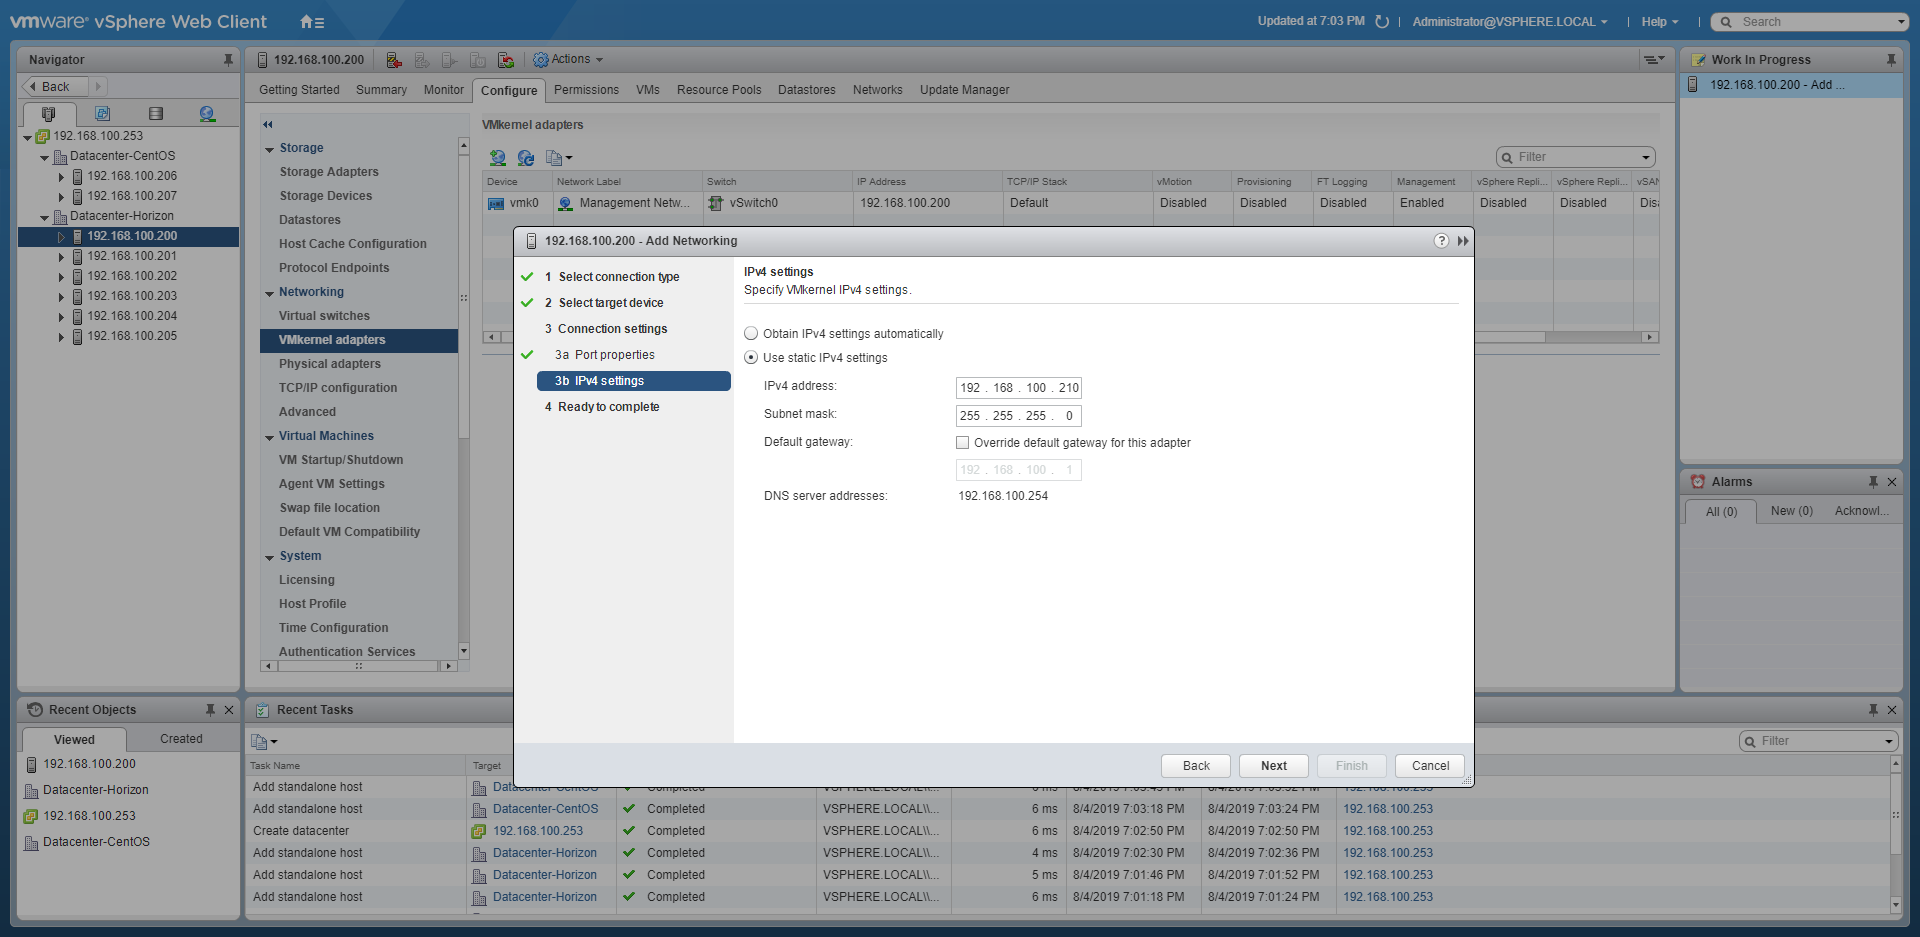Switch the Navigator to the Networking view icon
Viewport: 1920px width, 937px height.
[x=207, y=114]
